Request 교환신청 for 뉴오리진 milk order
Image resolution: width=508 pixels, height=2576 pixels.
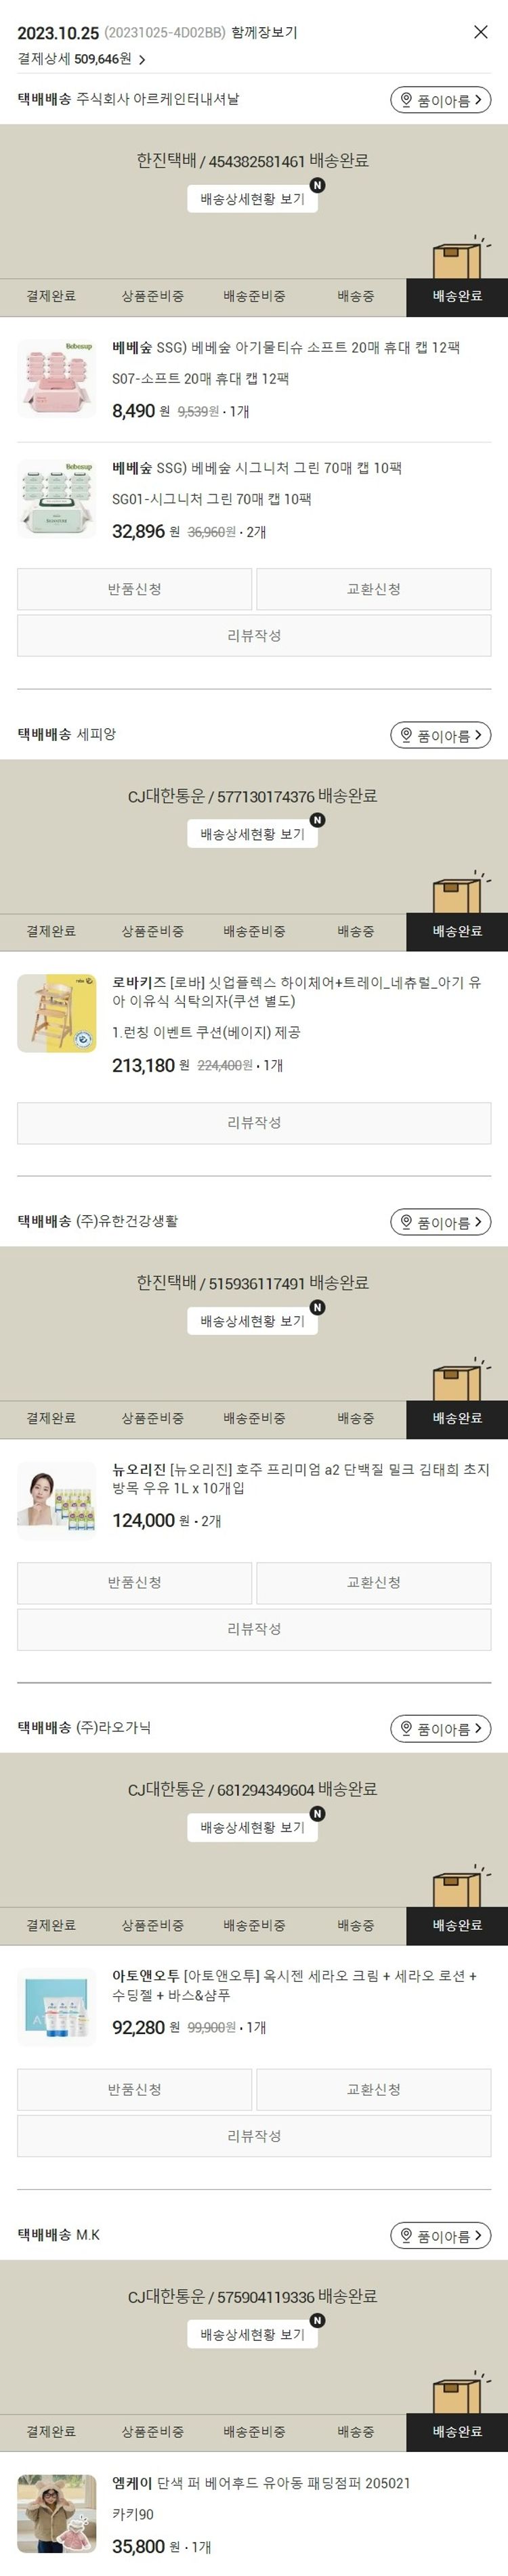pos(374,1583)
